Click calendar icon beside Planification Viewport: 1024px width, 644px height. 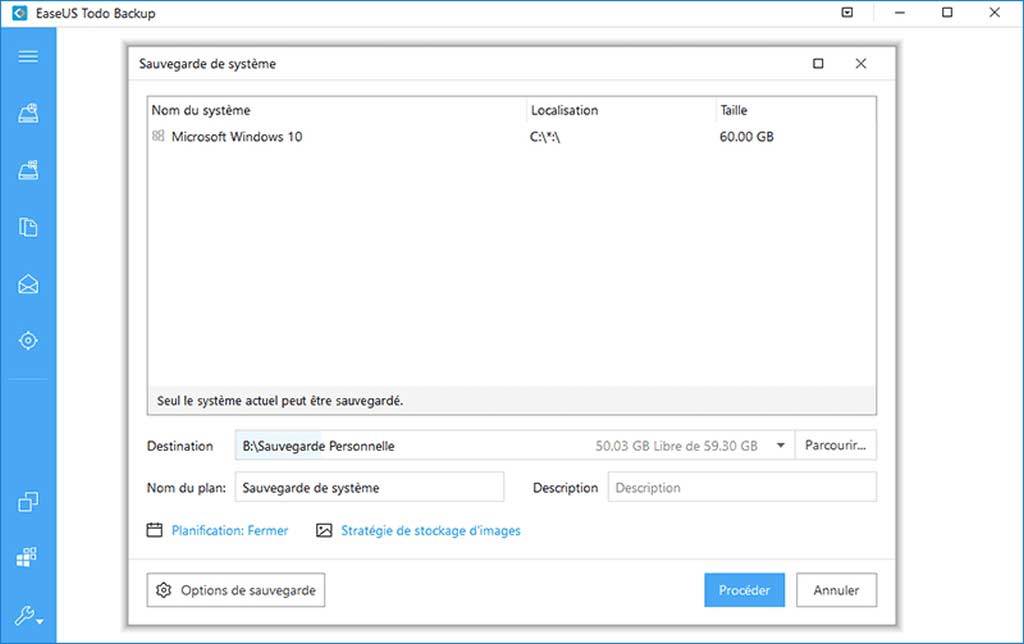pos(154,530)
